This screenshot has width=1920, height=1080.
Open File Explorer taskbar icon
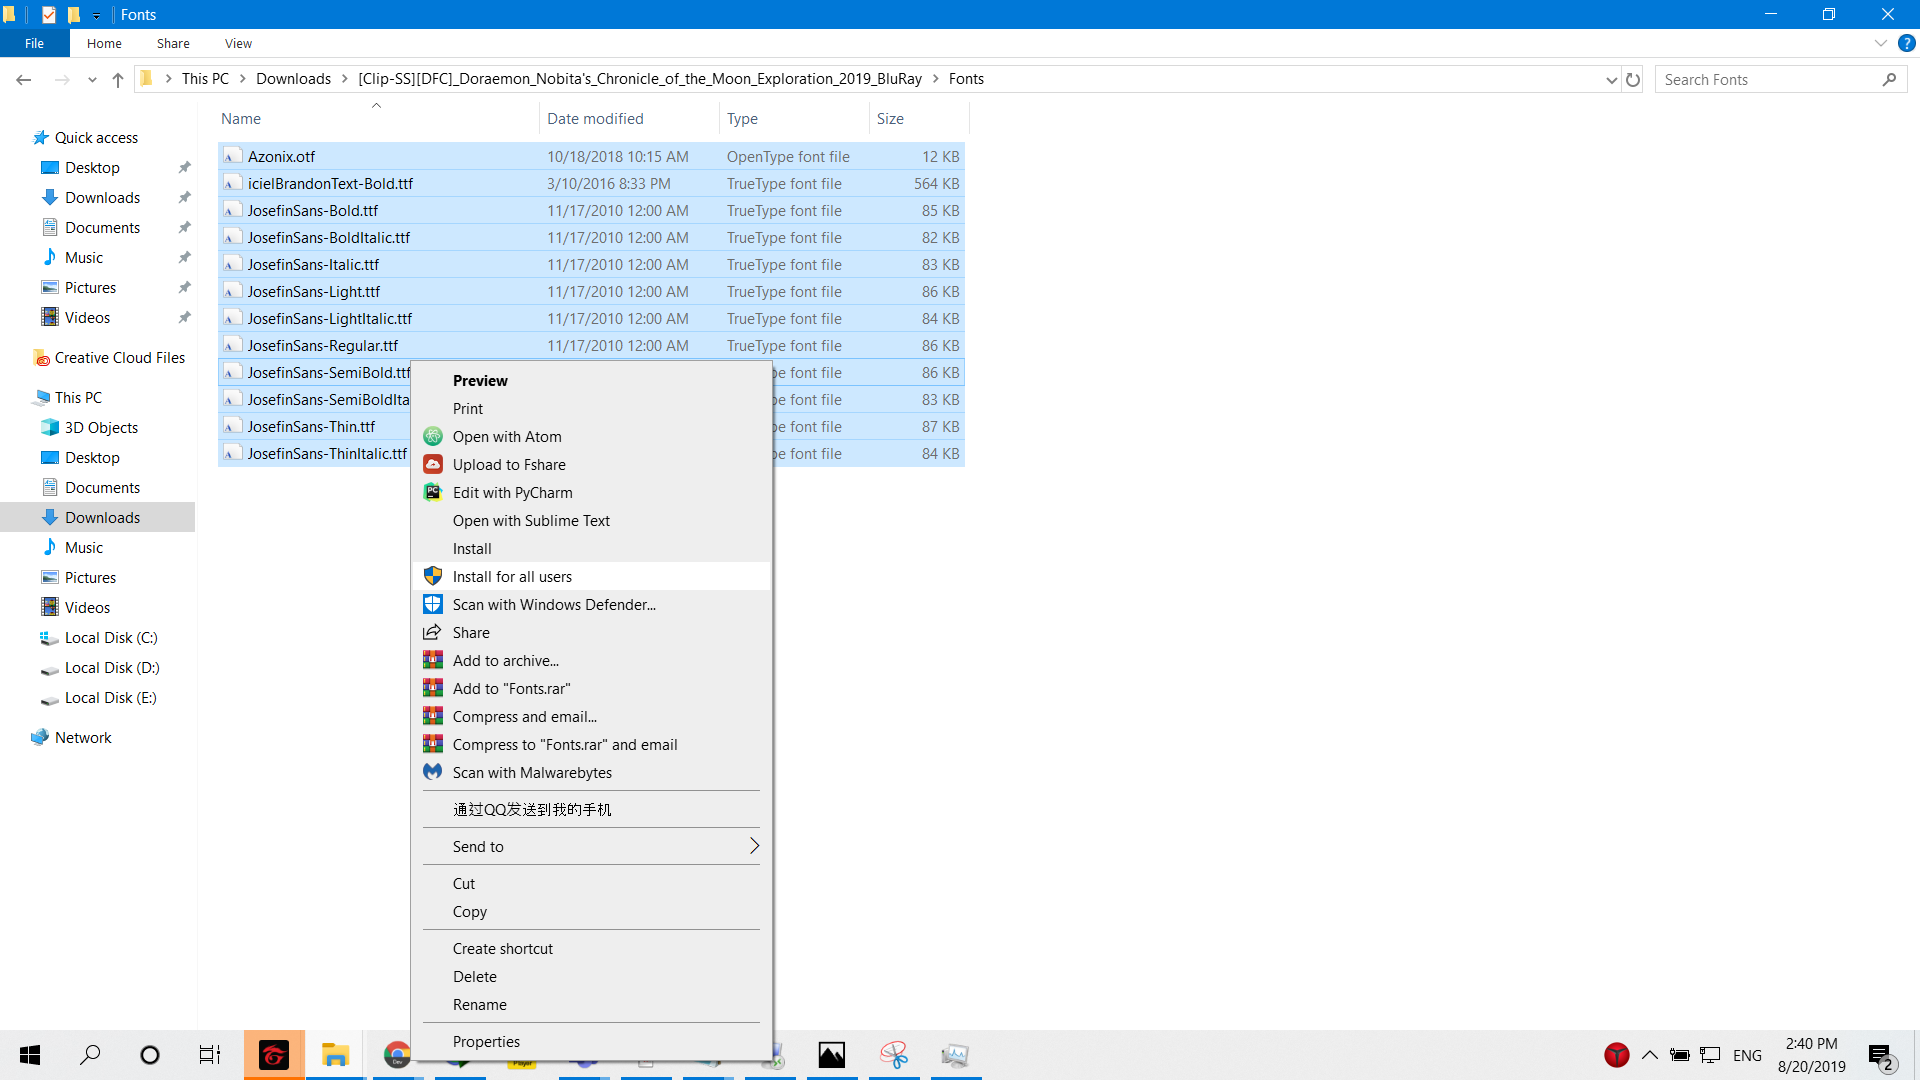tap(335, 1055)
